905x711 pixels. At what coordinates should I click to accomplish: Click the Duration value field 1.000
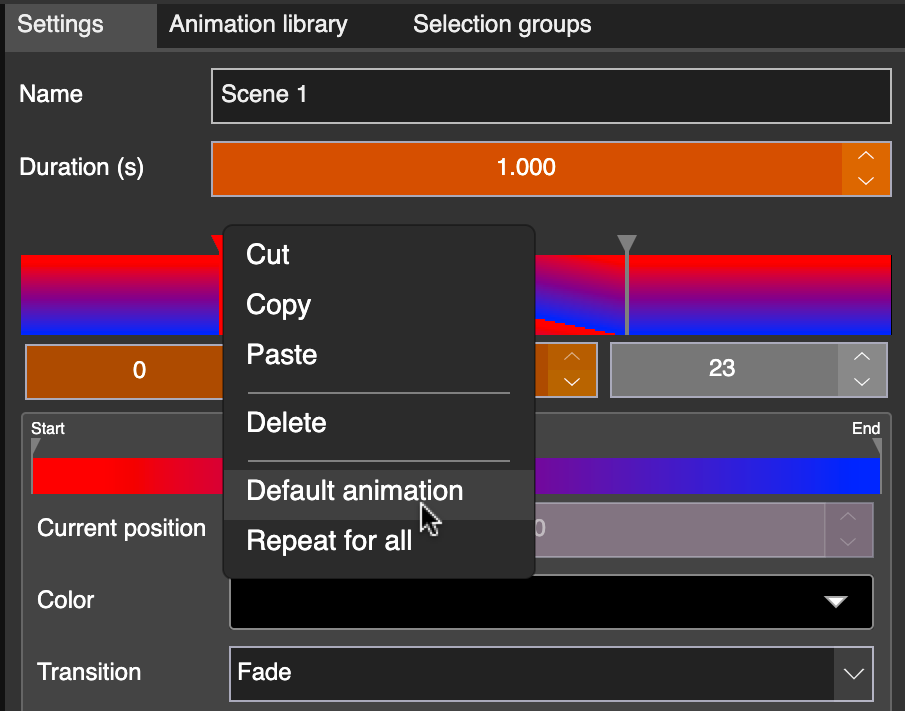(x=526, y=169)
